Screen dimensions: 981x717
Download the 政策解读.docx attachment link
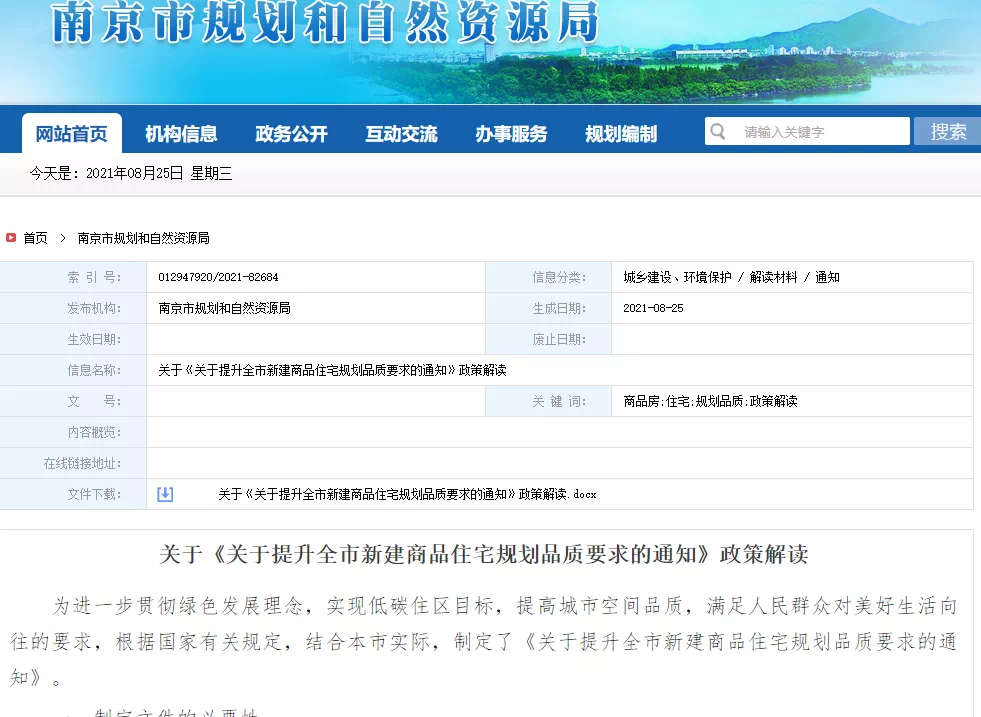407,494
